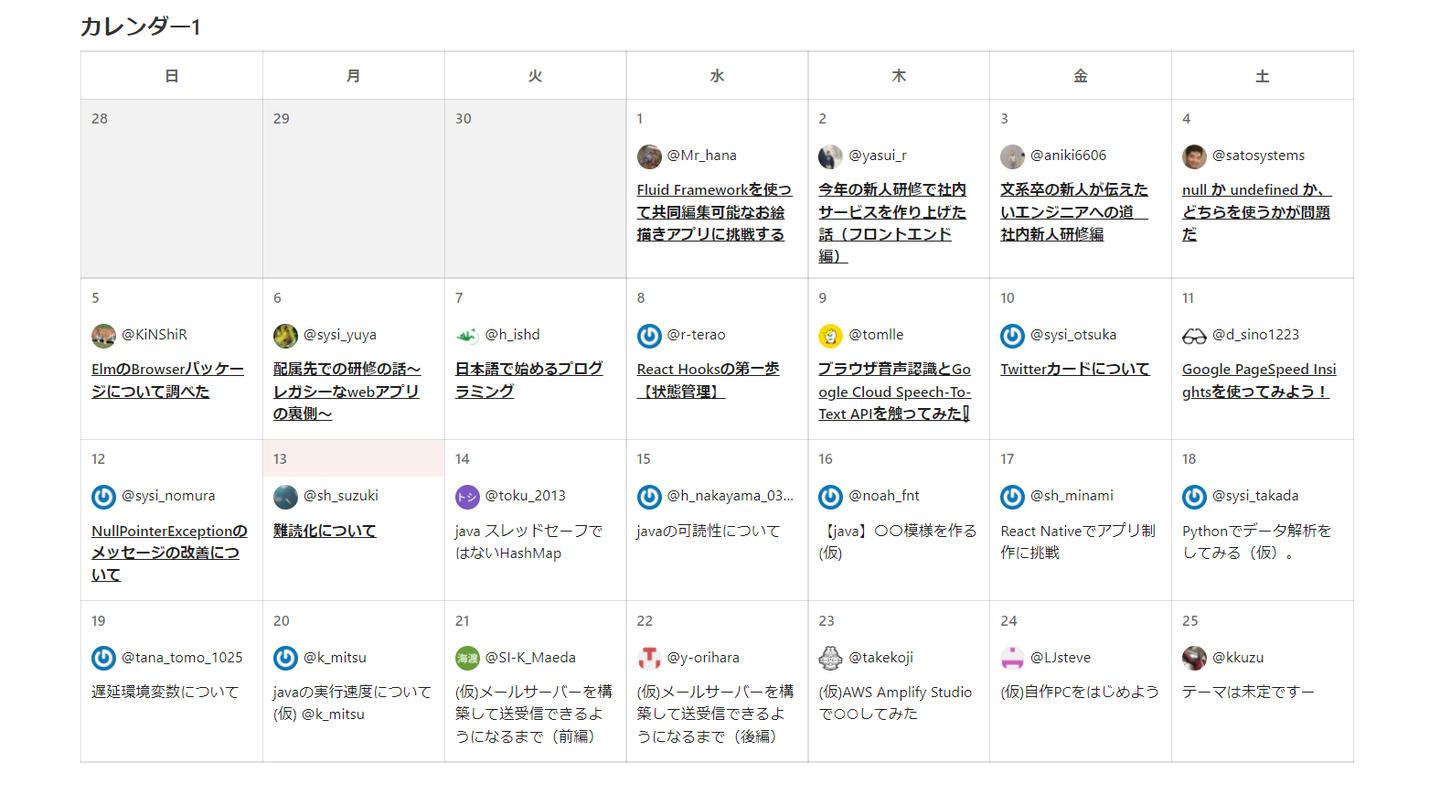Click the mail server 後編 entry text

click(715, 714)
